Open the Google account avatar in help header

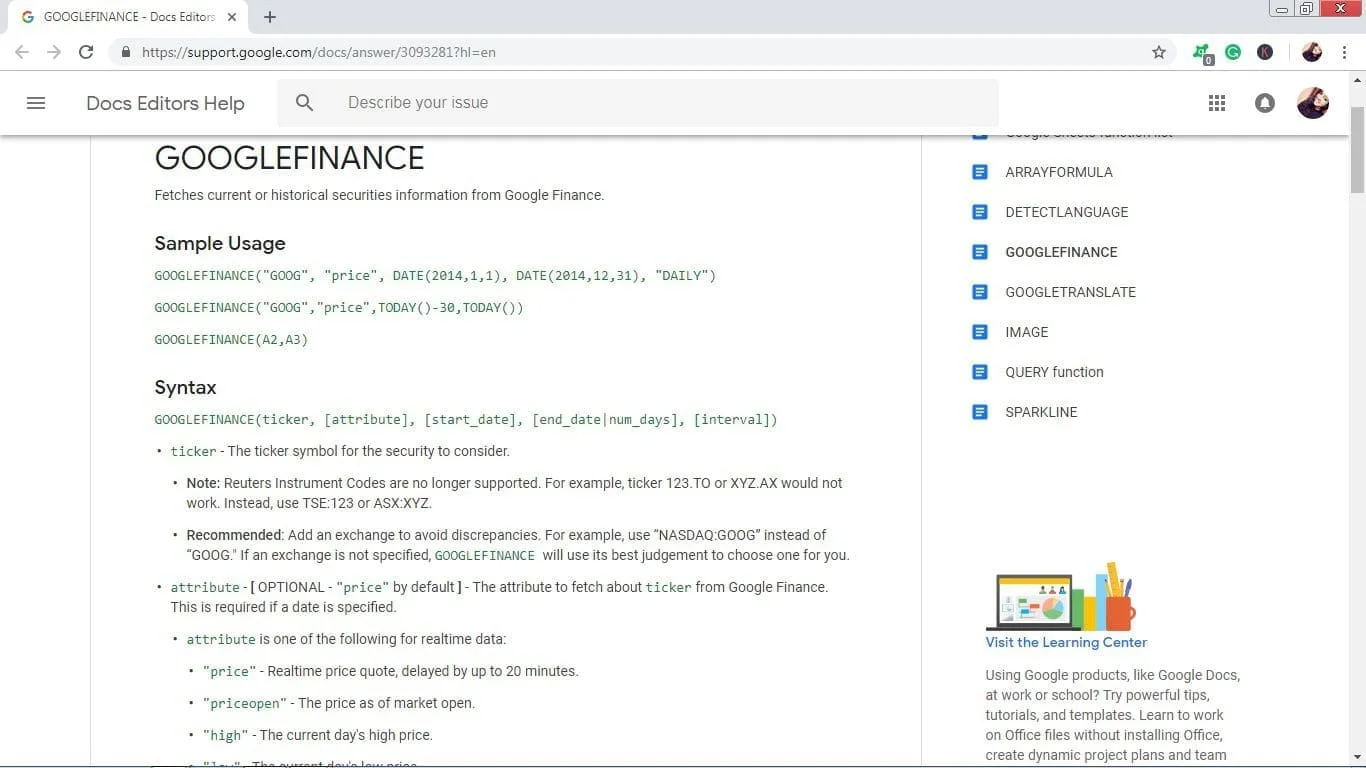click(x=1313, y=103)
